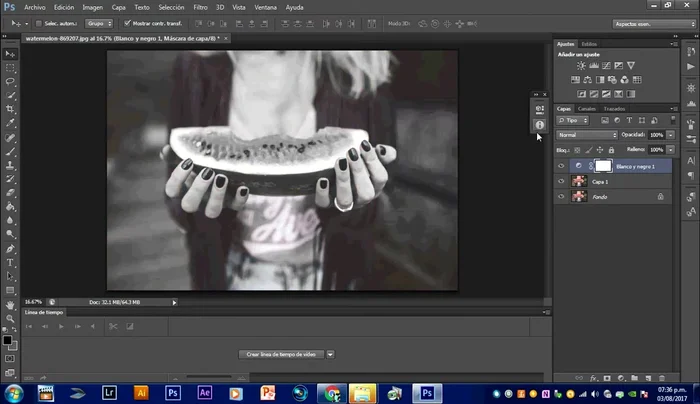
Task: Enable the Selec. autom. checkbox
Action: (x=38, y=22)
